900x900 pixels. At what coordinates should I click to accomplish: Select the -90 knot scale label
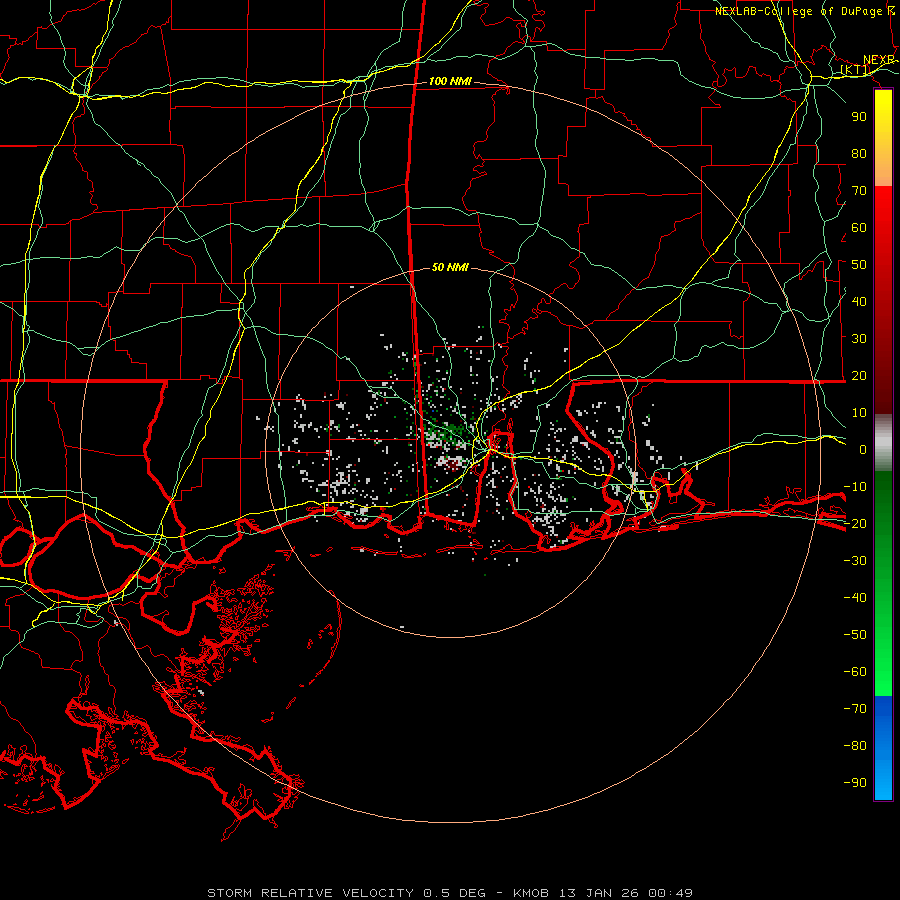[x=855, y=783]
